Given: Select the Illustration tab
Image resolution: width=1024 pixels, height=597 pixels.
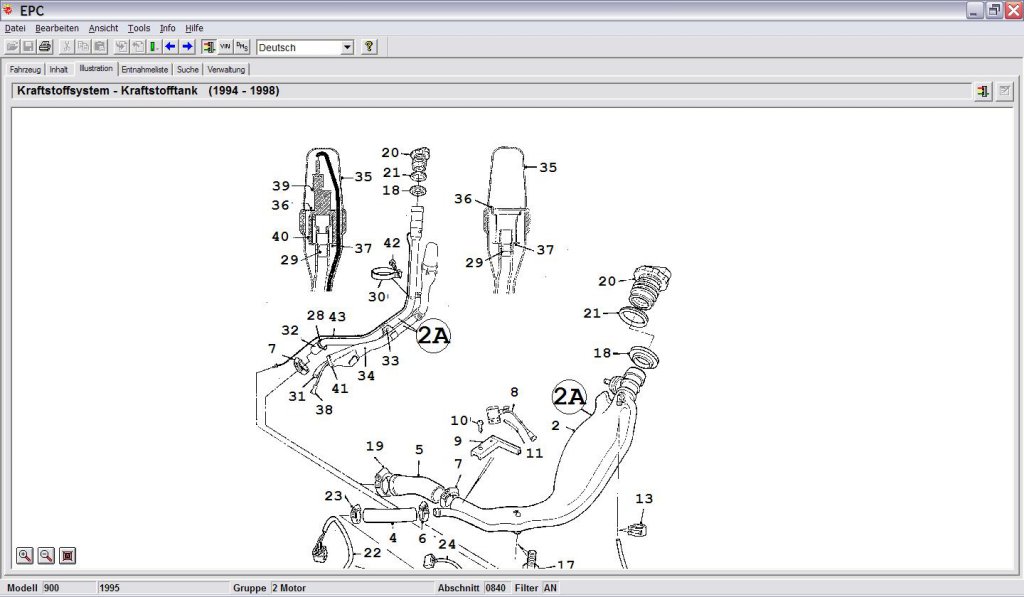Looking at the screenshot, I should tap(96, 68).
